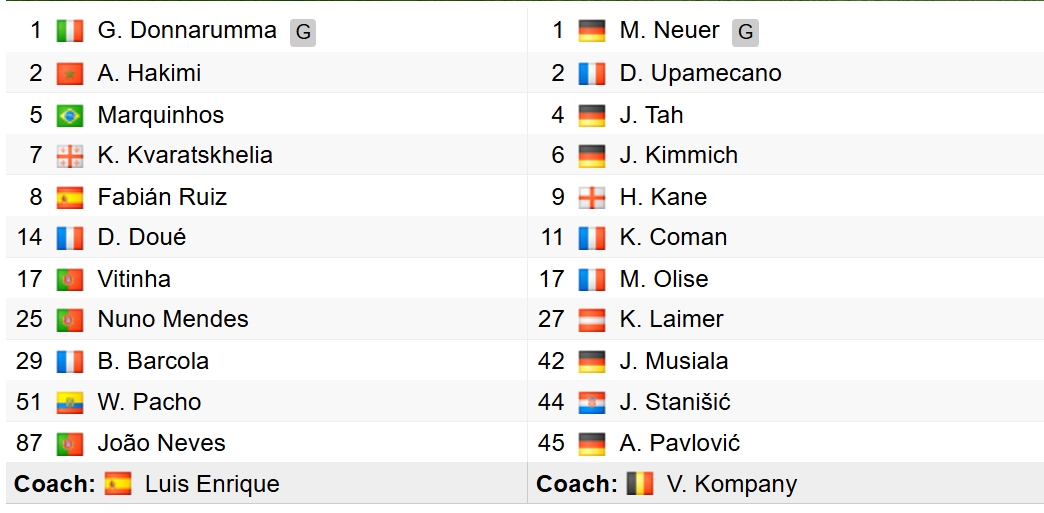
Task: Click the Brazil flag beside Marquinhos
Action: coord(70,115)
